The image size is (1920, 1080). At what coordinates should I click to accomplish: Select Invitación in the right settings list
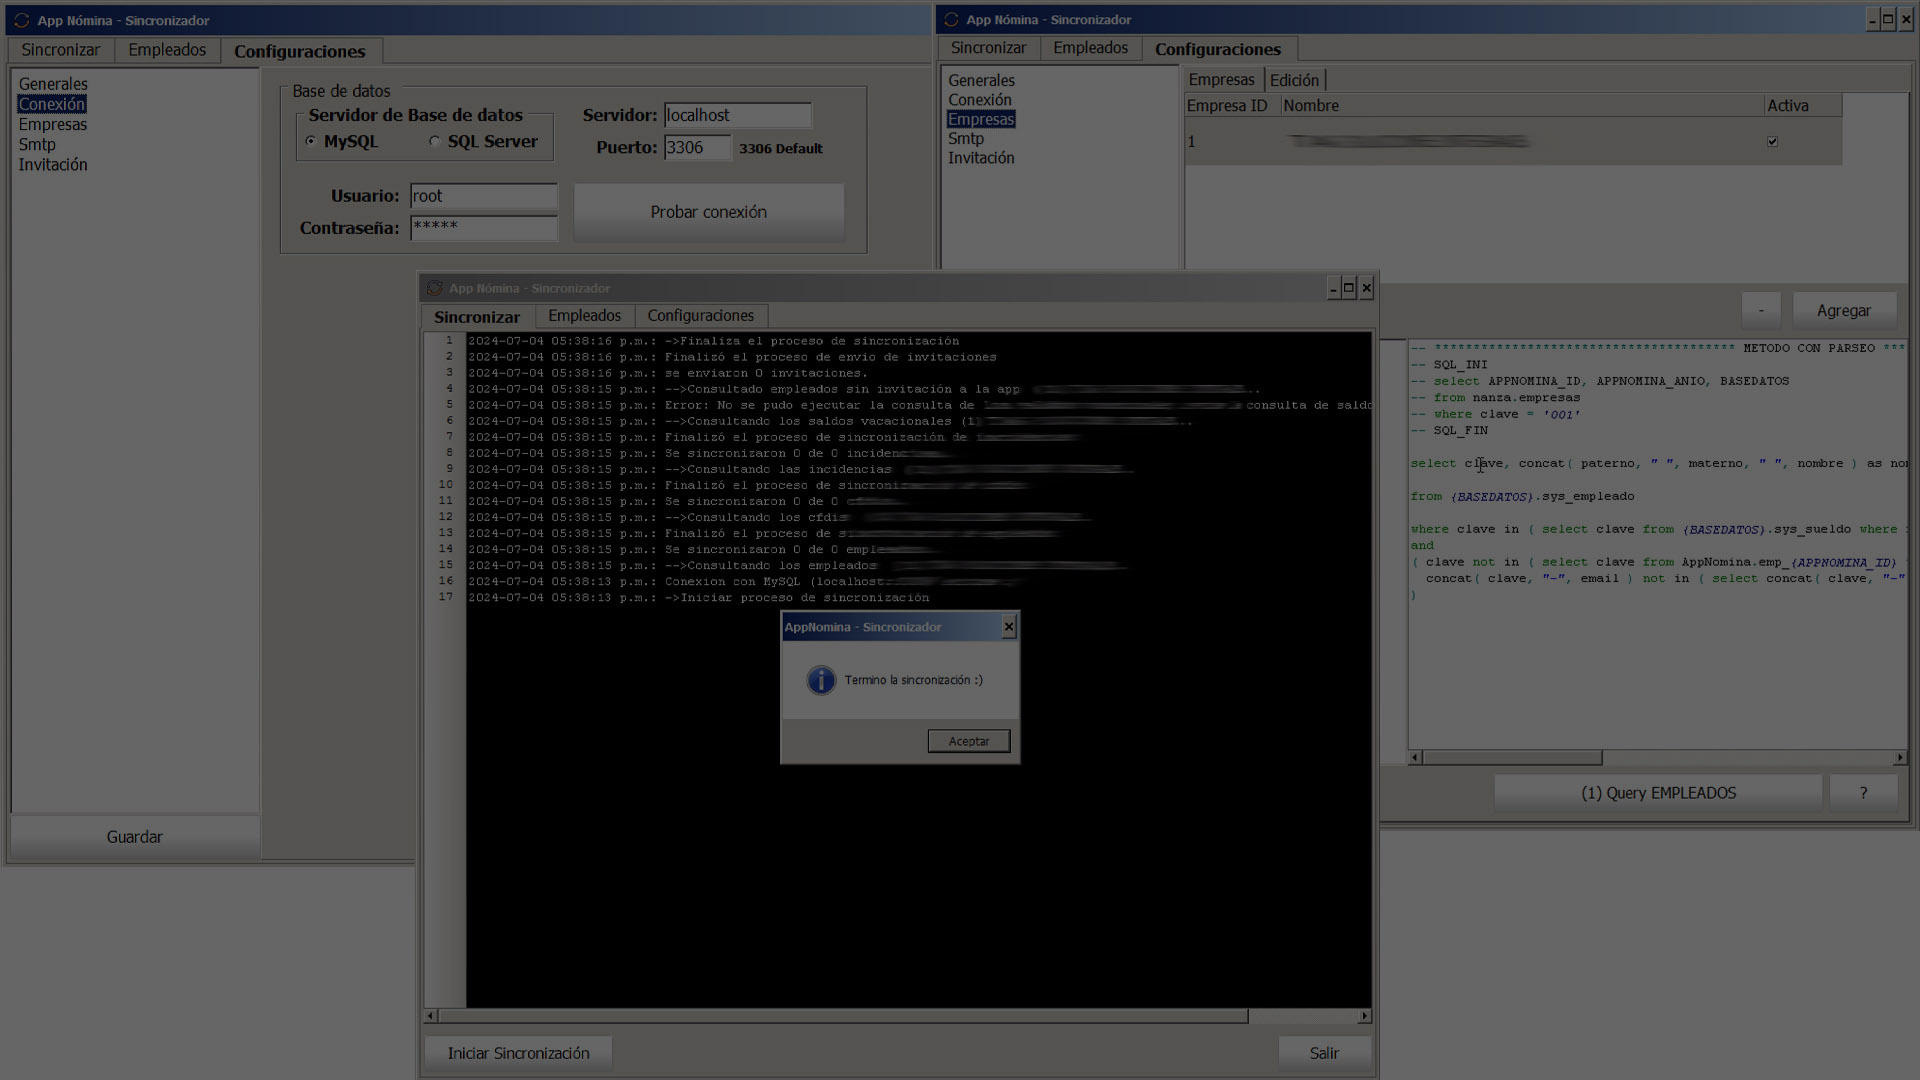click(981, 158)
